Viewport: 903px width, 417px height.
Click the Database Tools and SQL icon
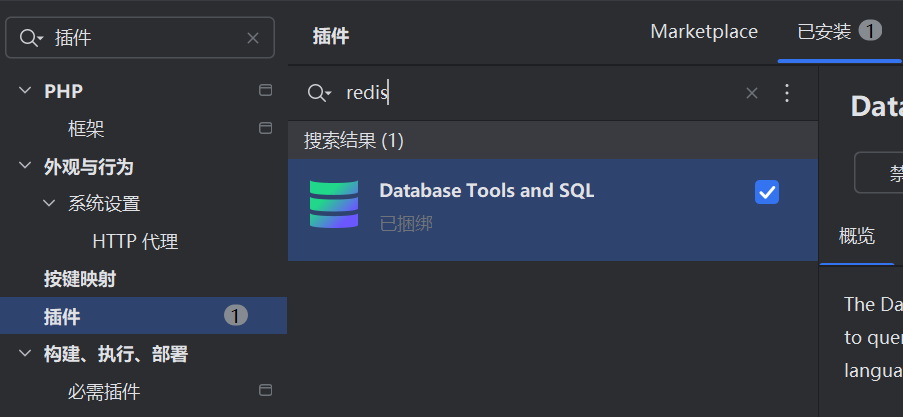(333, 204)
